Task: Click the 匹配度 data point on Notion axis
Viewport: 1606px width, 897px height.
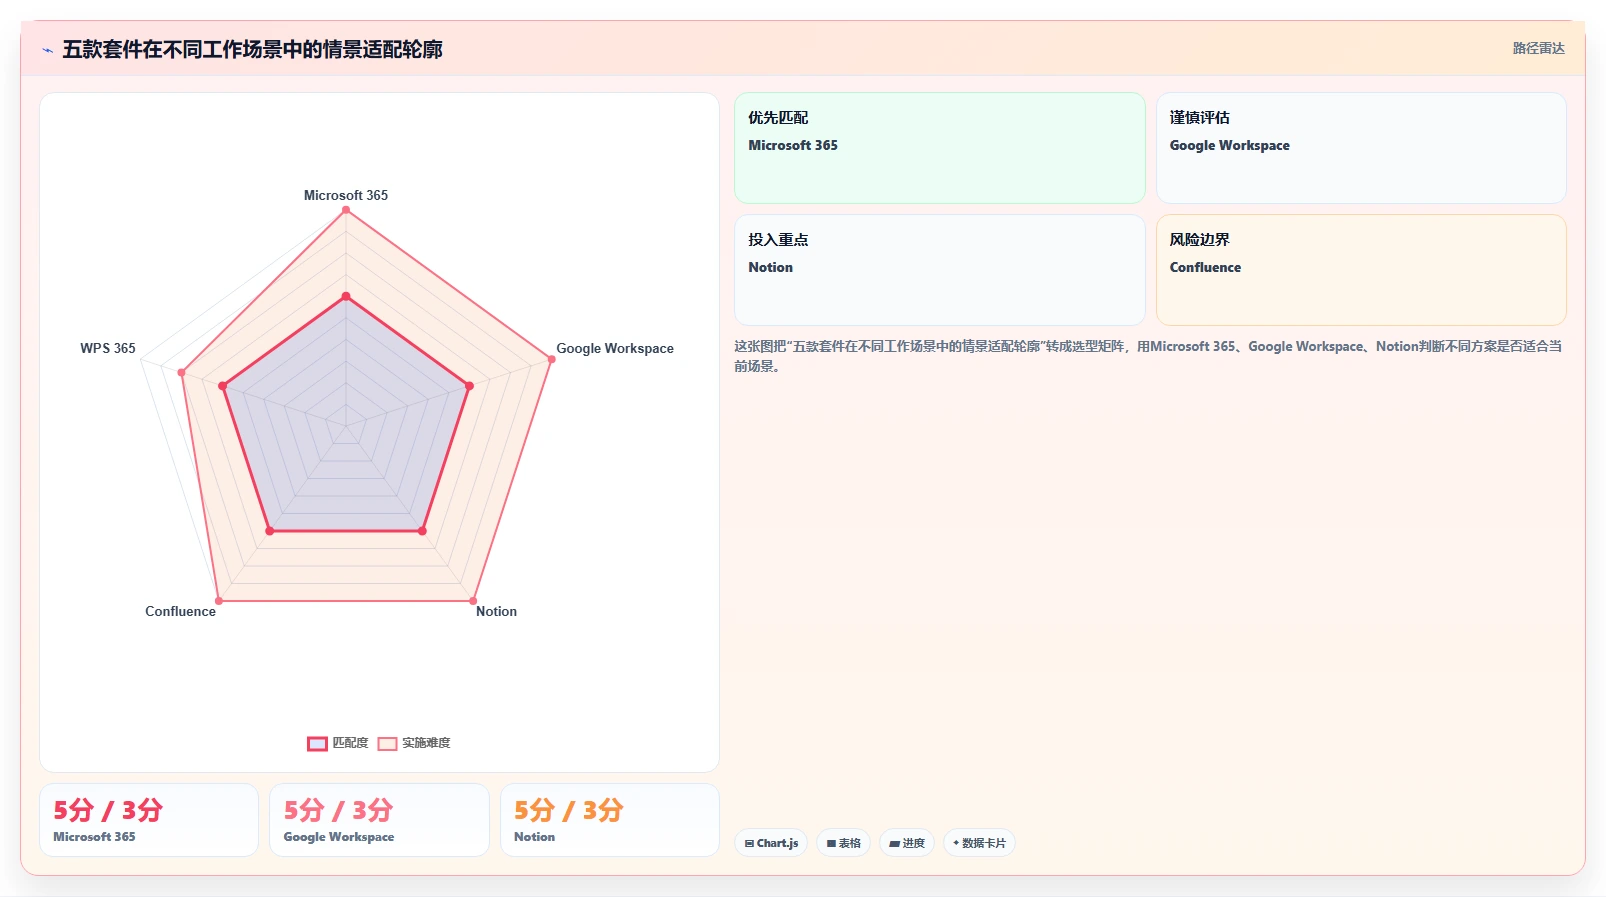Action: pos(422,531)
